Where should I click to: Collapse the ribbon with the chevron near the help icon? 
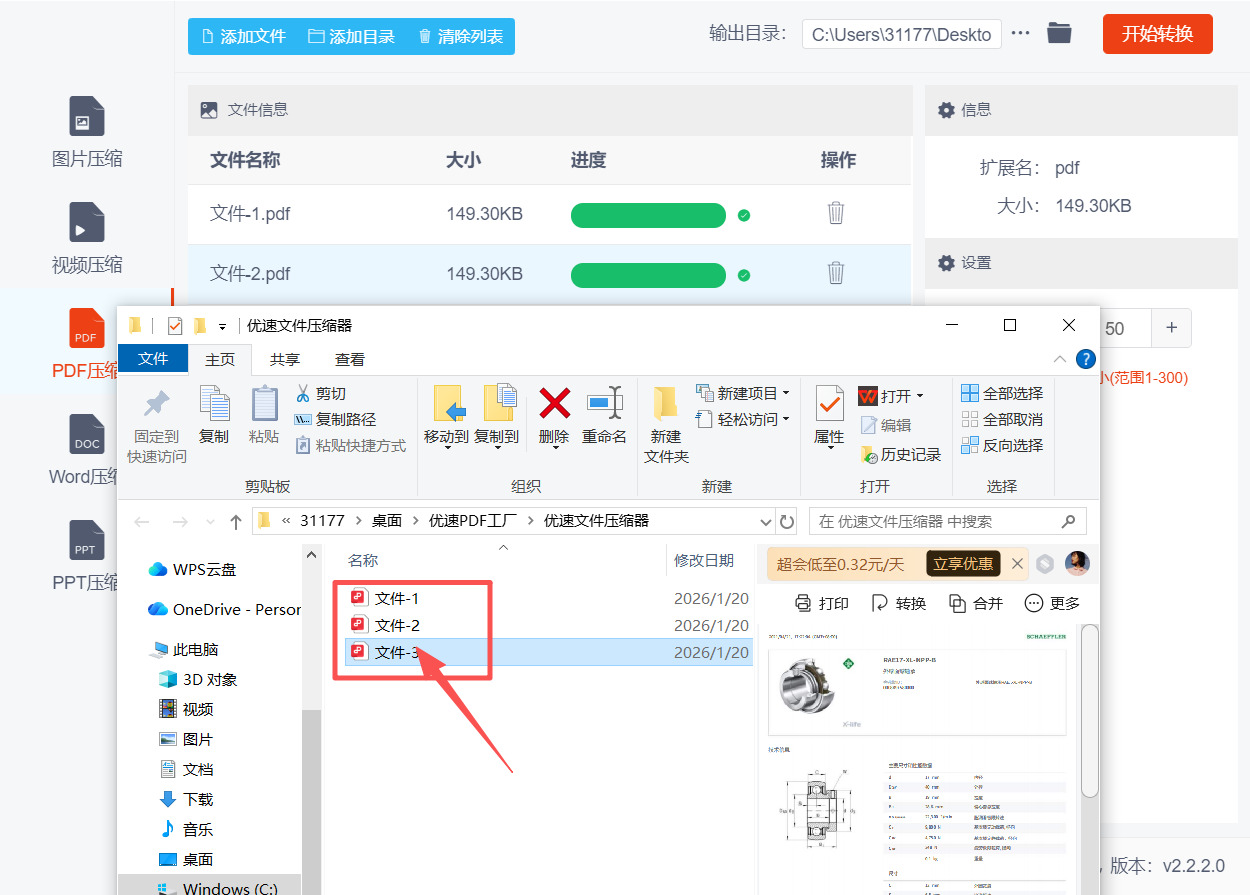(x=1058, y=358)
